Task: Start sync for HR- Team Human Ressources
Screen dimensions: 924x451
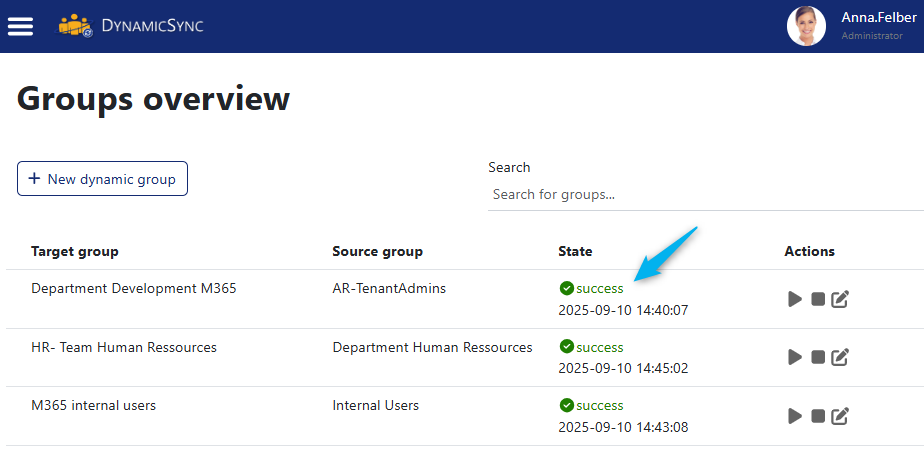Action: pos(795,357)
